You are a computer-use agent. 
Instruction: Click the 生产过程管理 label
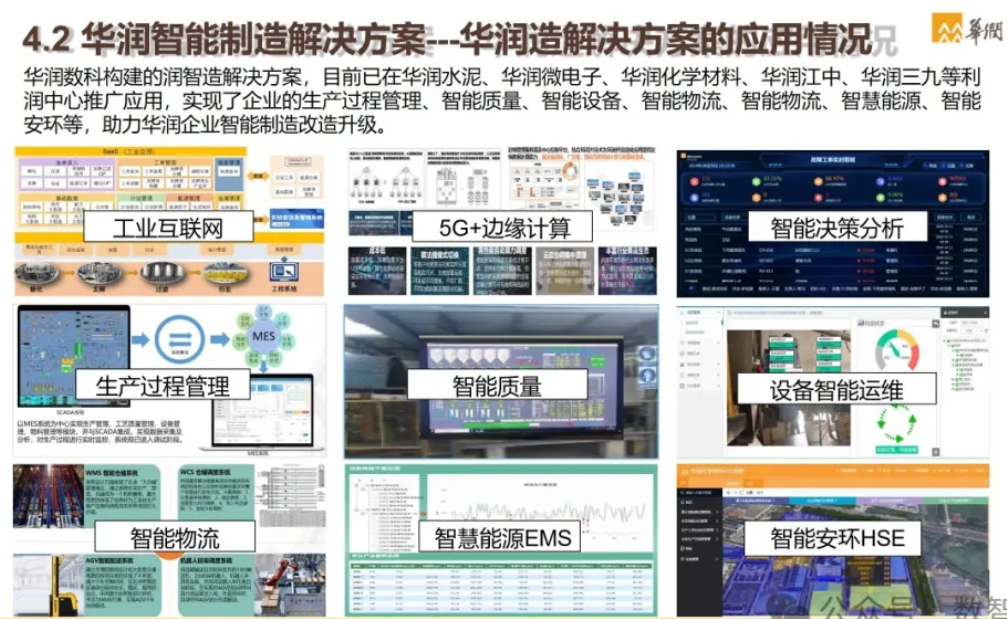[162, 385]
